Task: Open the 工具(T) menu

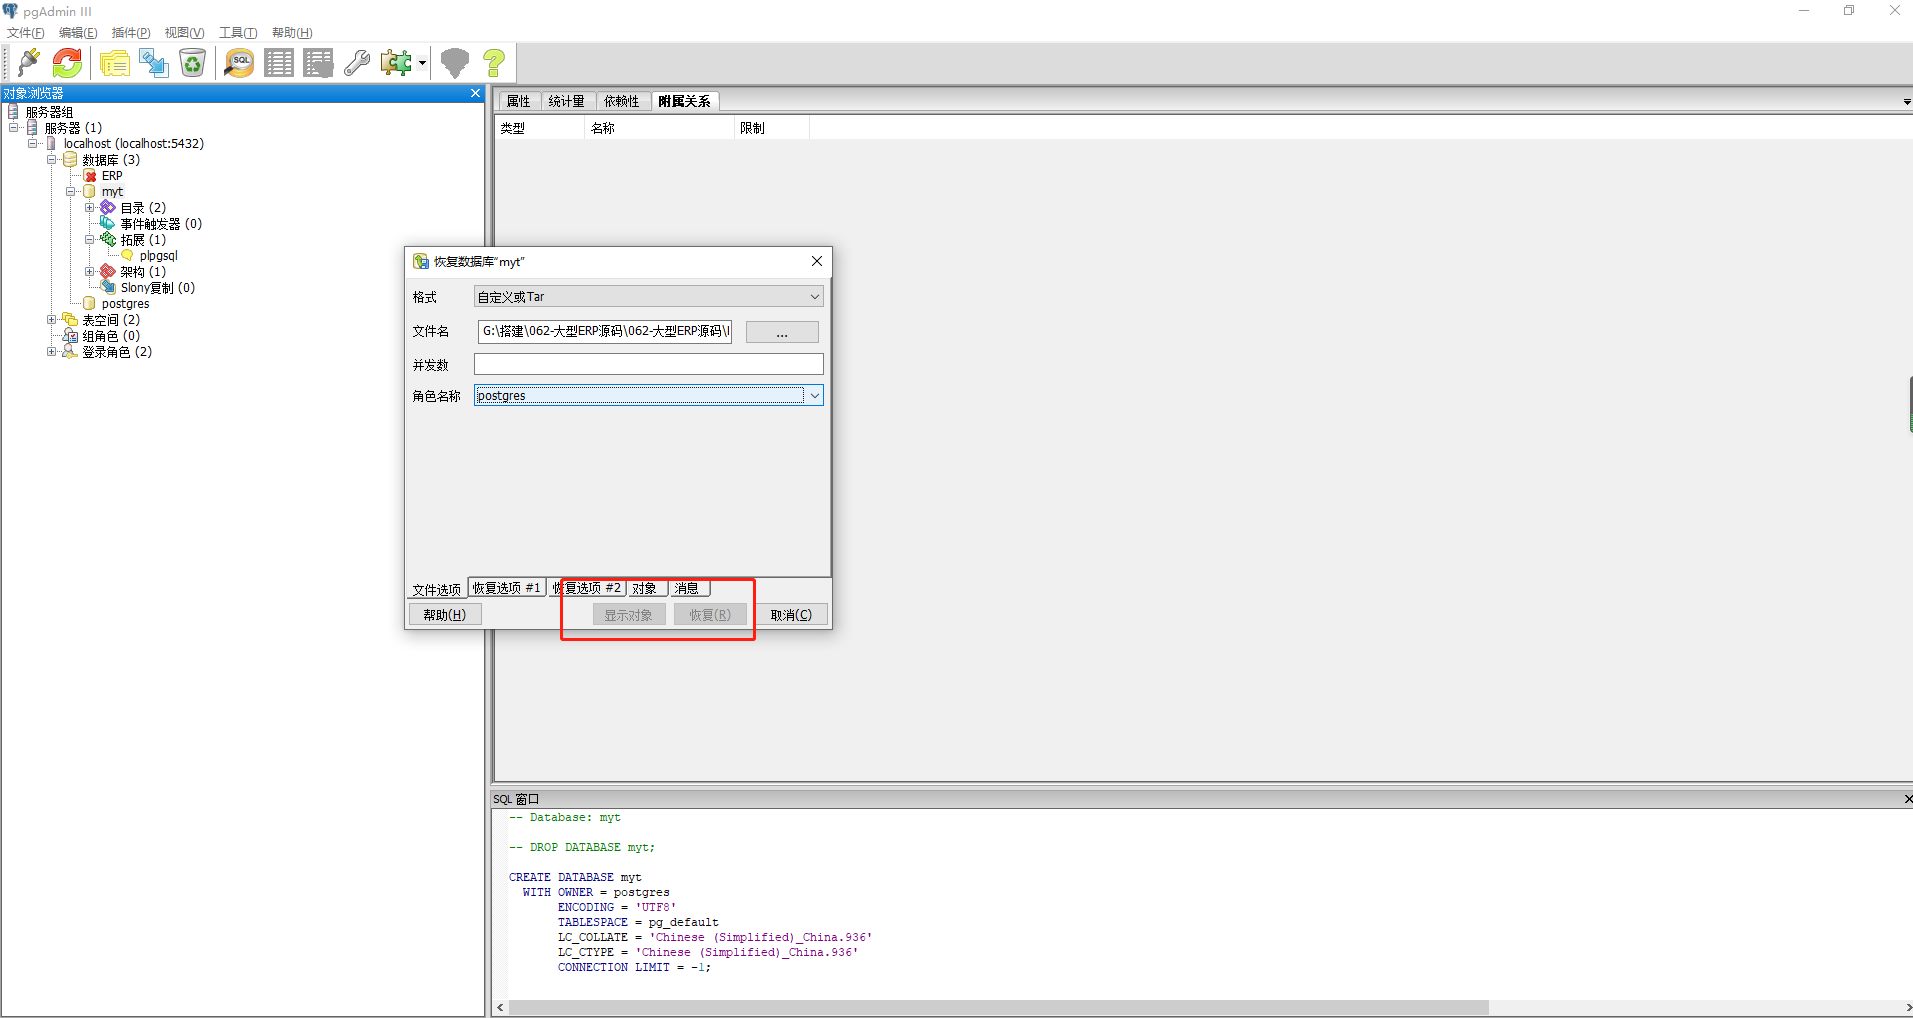Action: tap(237, 32)
